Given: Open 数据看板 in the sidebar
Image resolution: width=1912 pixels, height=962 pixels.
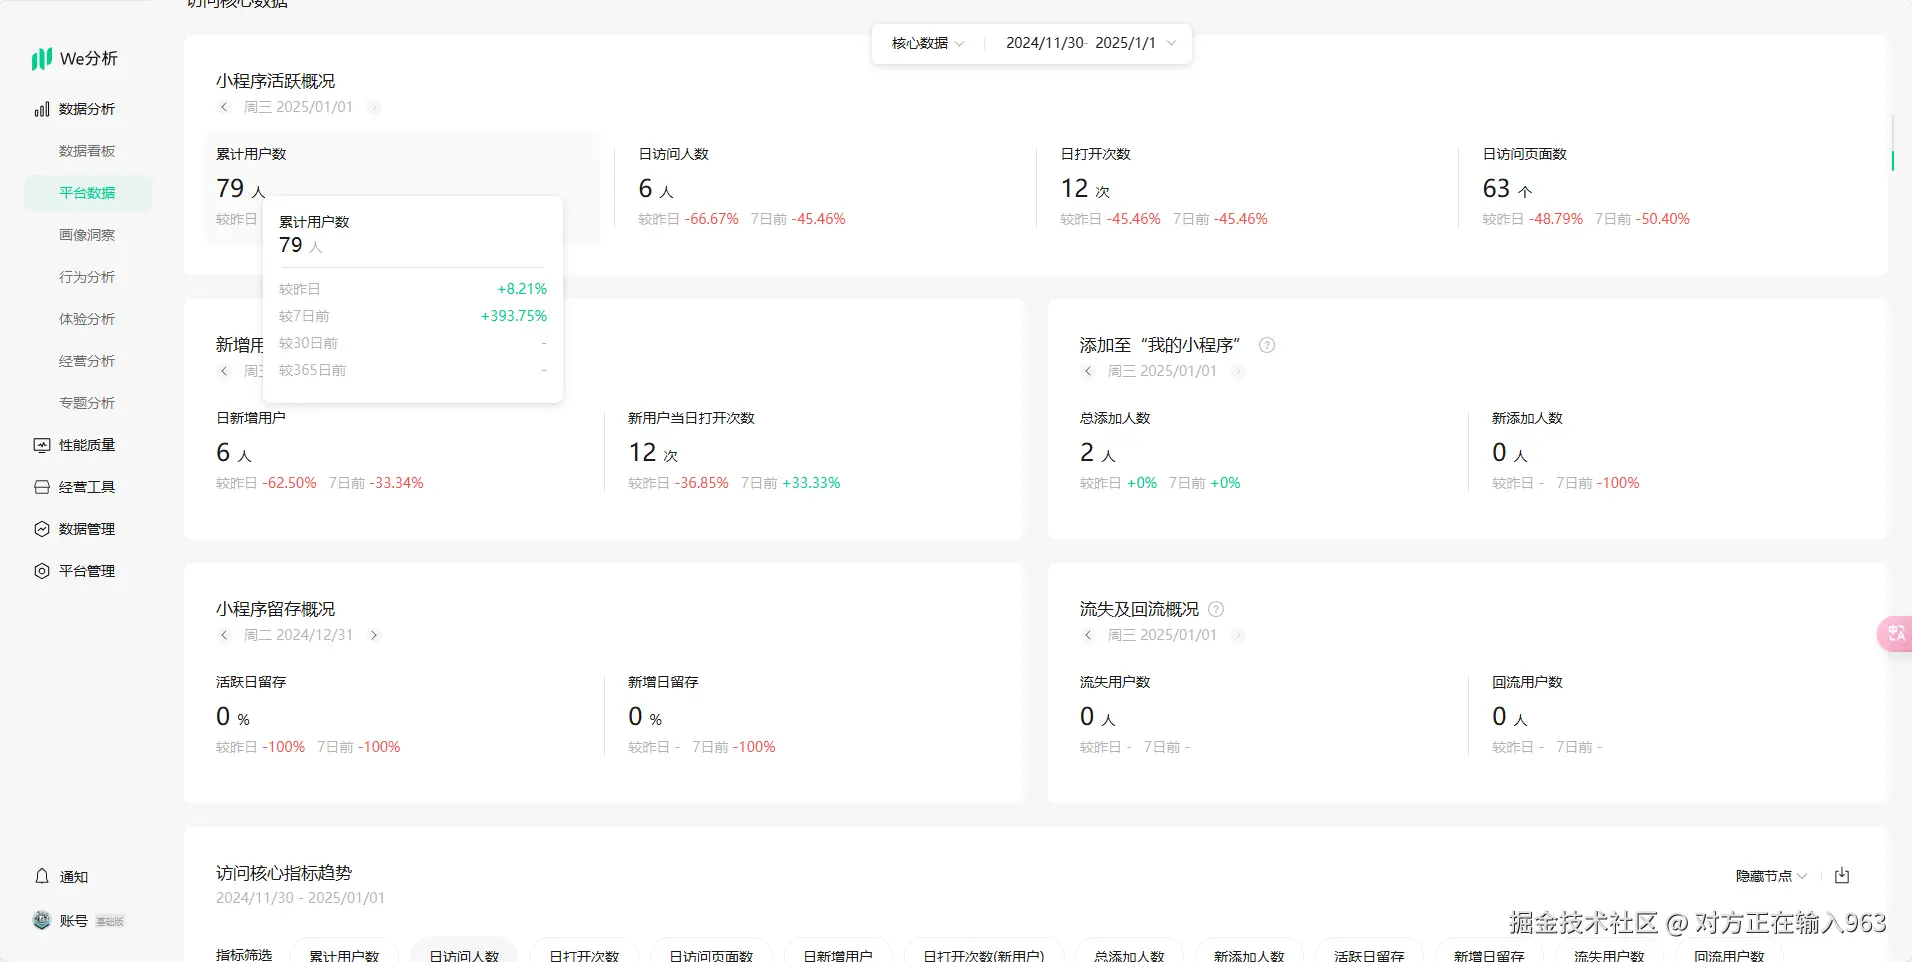Looking at the screenshot, I should click(88, 151).
